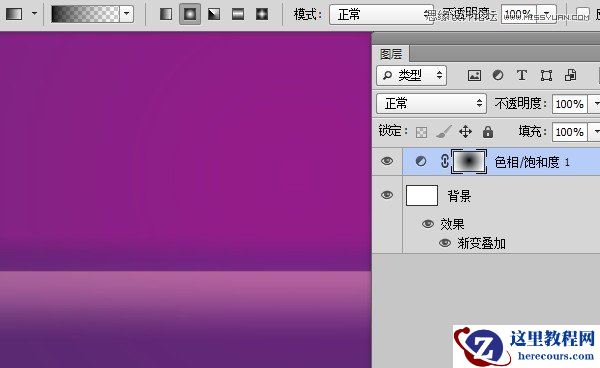Filter layers by type layers icon
Screen dimensions: 600x368
(x=522, y=75)
